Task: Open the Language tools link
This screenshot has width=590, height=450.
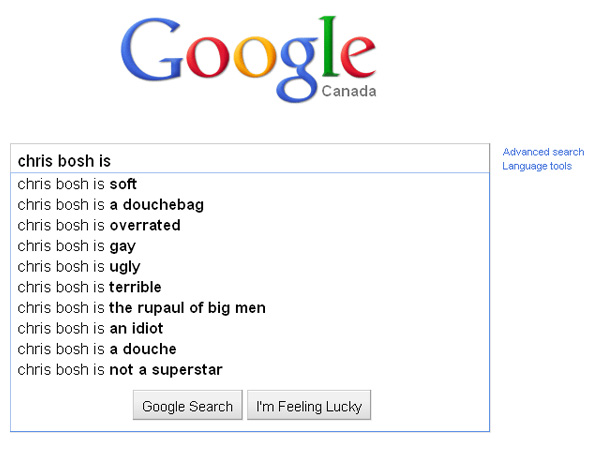Action: tap(537, 166)
